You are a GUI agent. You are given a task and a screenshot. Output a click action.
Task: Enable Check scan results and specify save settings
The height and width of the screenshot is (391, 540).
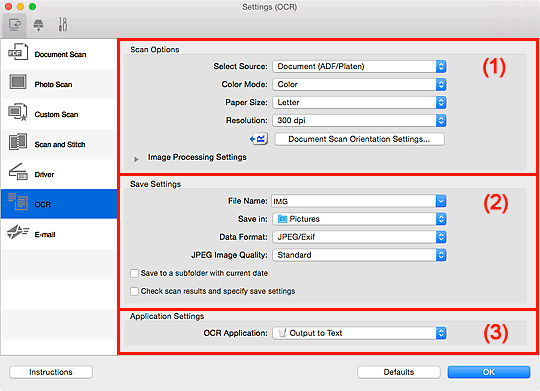pyautogui.click(x=134, y=291)
